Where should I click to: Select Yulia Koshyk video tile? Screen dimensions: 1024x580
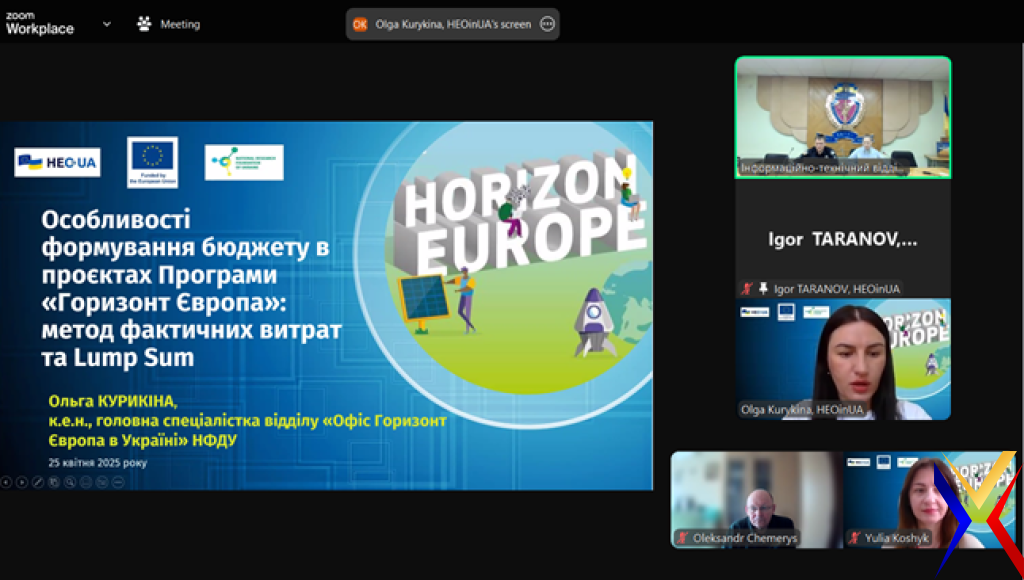(x=929, y=499)
